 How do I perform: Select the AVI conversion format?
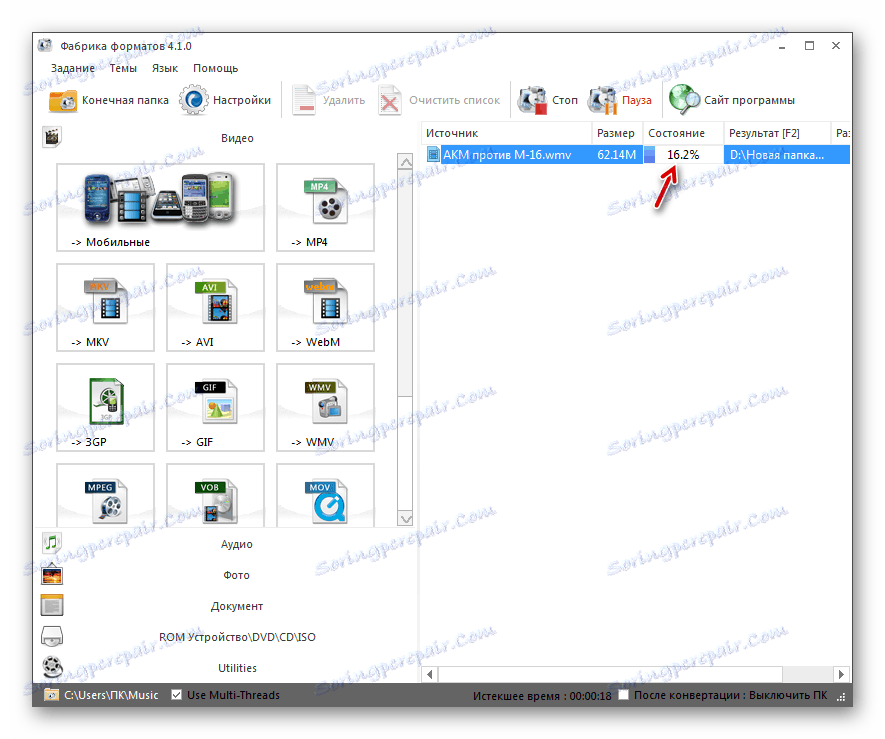pos(215,307)
